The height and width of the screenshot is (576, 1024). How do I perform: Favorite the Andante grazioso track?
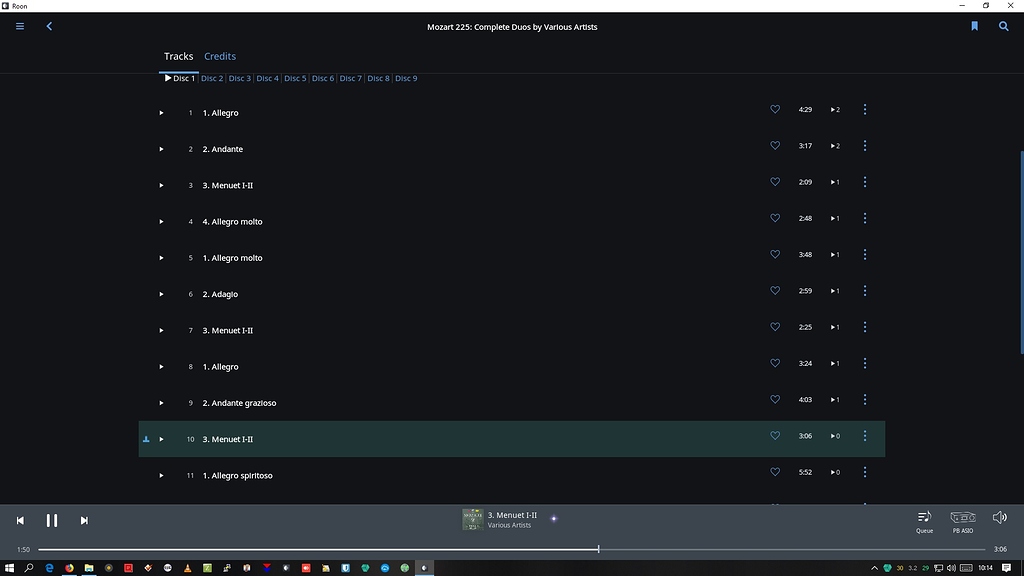[x=775, y=400]
